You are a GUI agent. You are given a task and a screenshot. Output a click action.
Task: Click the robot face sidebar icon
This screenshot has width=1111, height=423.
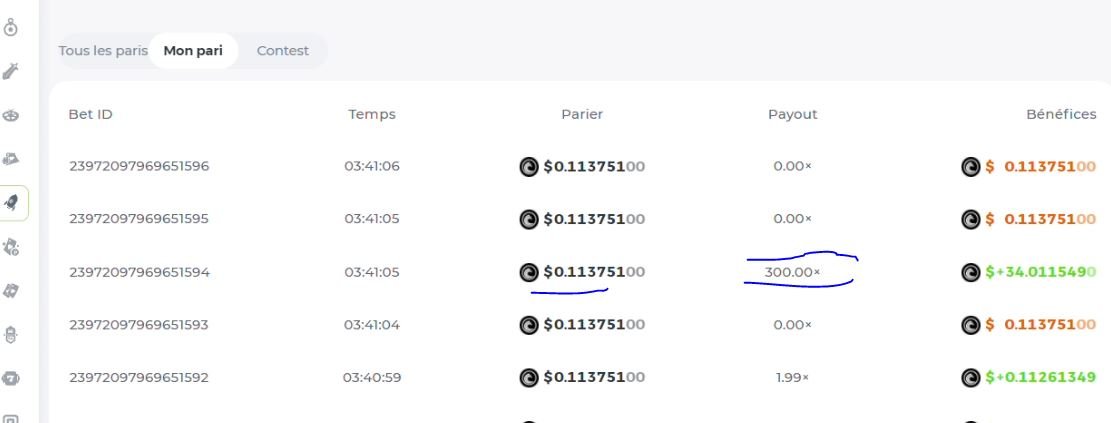click(14, 336)
